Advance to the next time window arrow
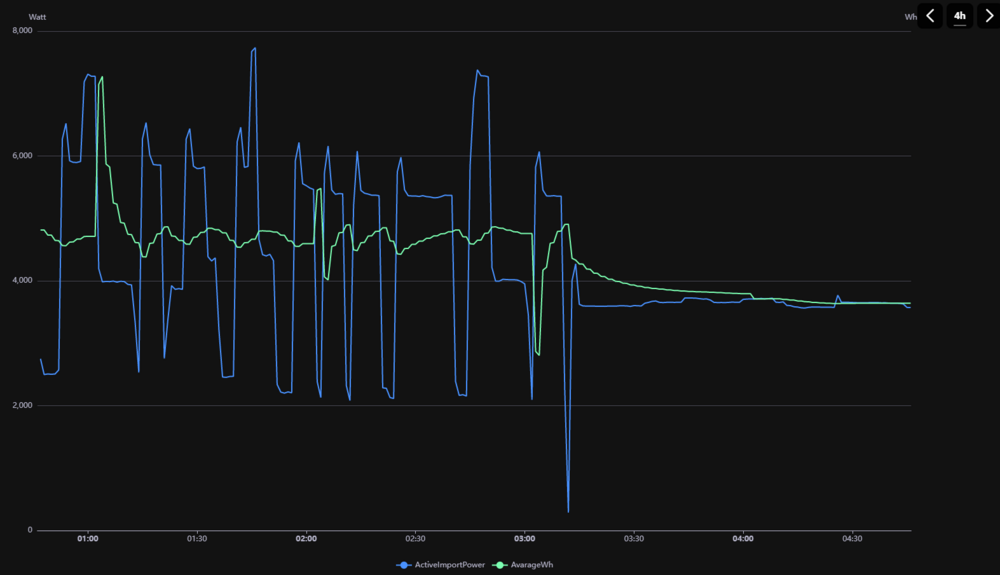The width and height of the screenshot is (1000, 575). pos(988,16)
